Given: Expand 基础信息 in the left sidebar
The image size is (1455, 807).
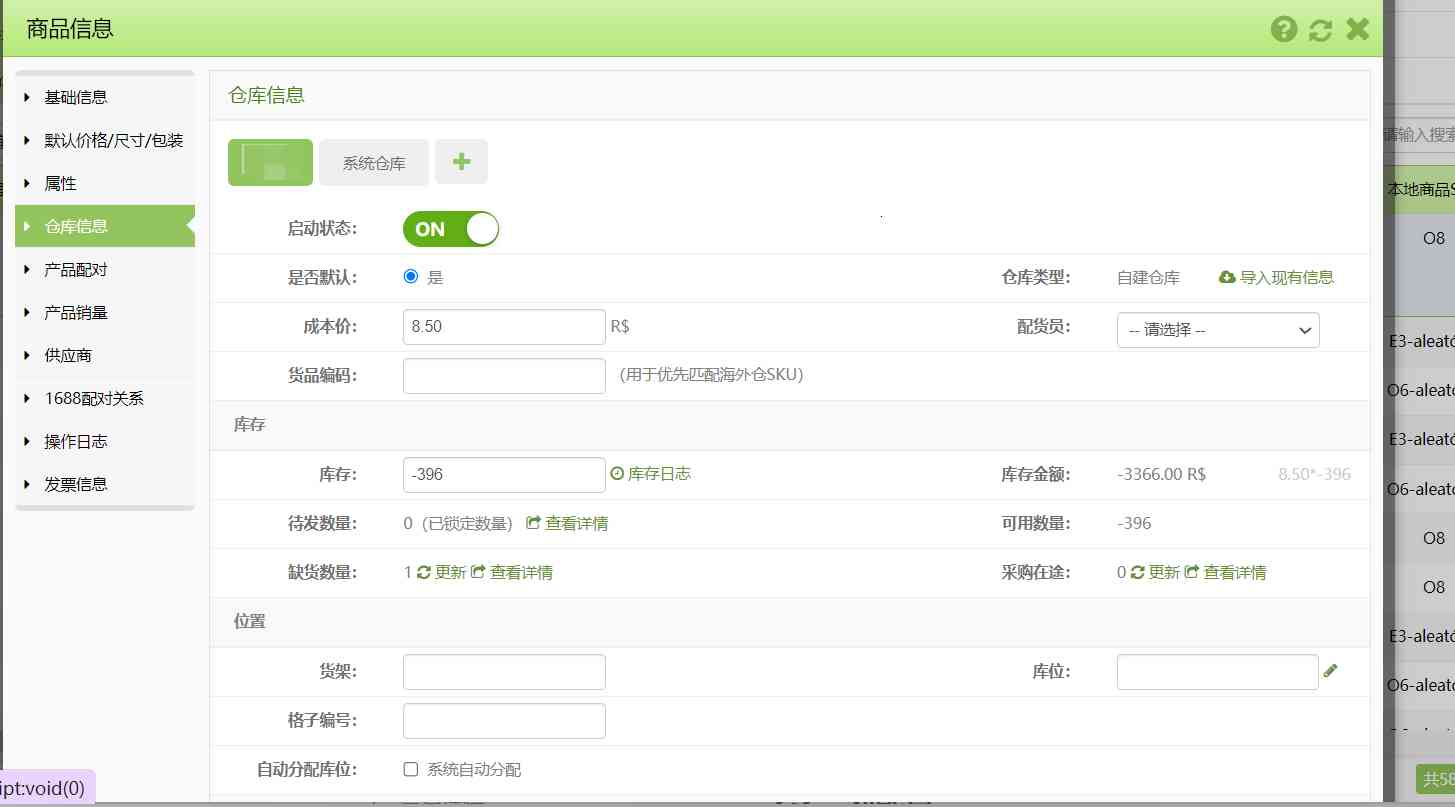Looking at the screenshot, I should click(76, 97).
